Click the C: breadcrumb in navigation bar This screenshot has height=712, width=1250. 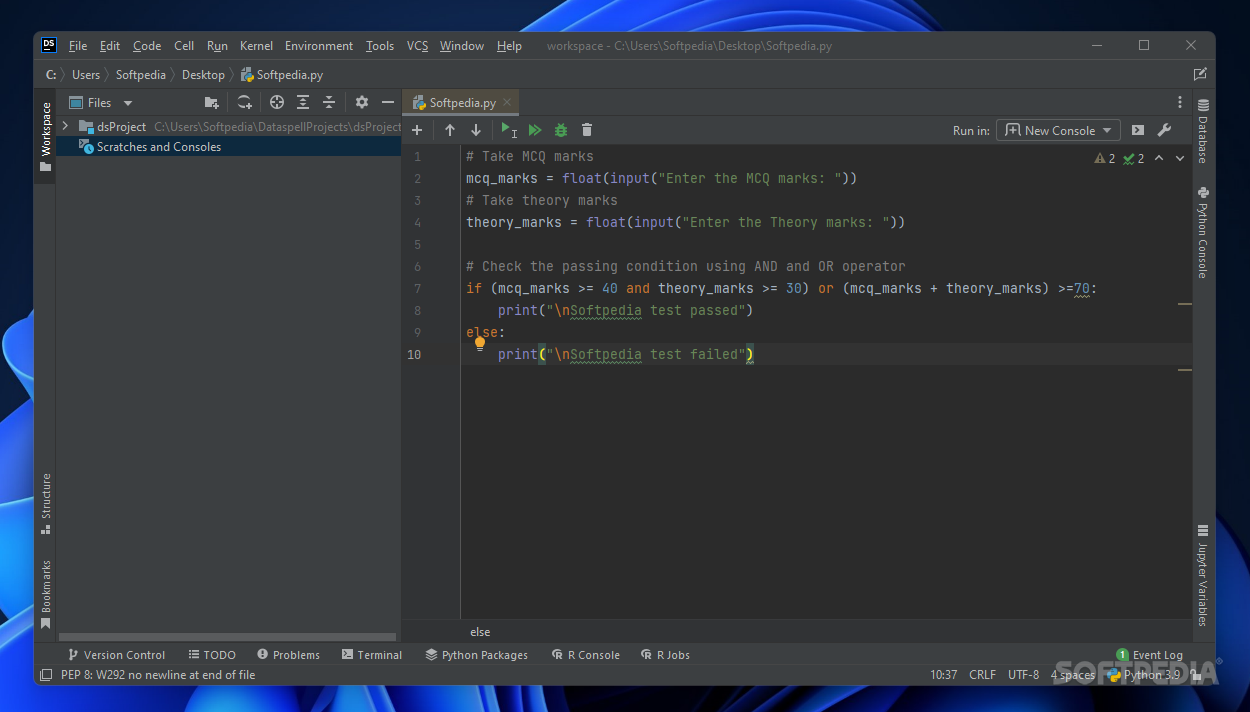click(51, 74)
